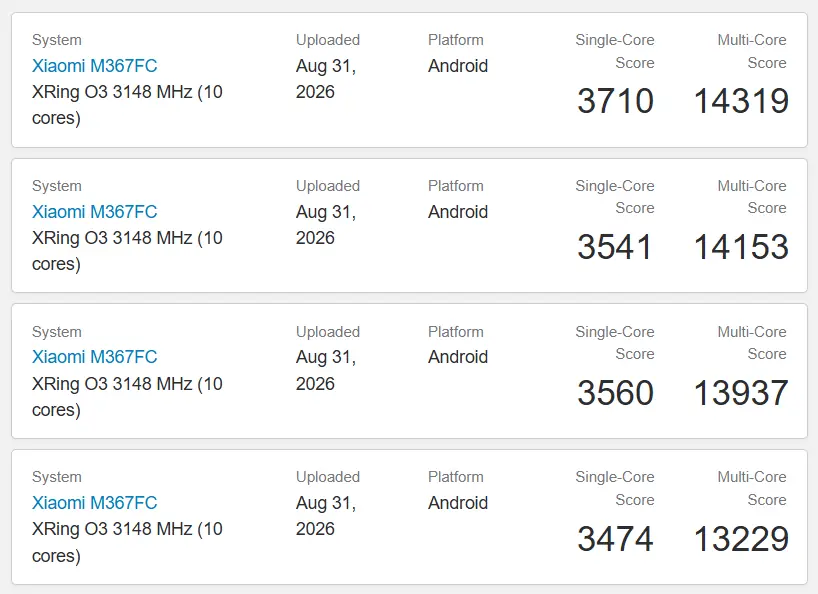The height and width of the screenshot is (594, 818).
Task: Click the single-core score 3474
Action: click(x=616, y=539)
